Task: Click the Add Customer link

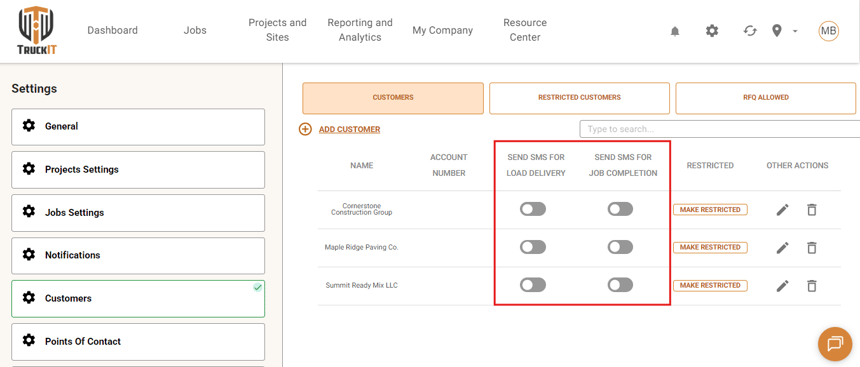Action: coord(349,129)
